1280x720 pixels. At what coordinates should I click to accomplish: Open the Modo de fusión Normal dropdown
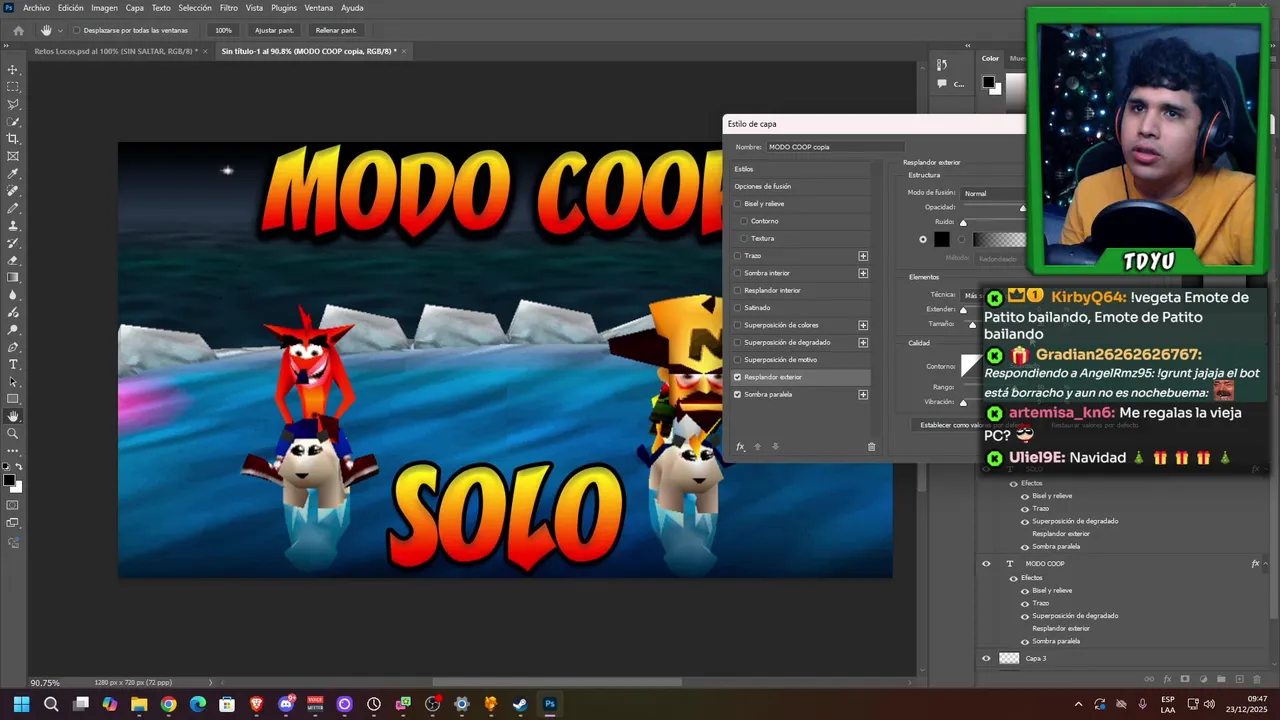click(993, 193)
